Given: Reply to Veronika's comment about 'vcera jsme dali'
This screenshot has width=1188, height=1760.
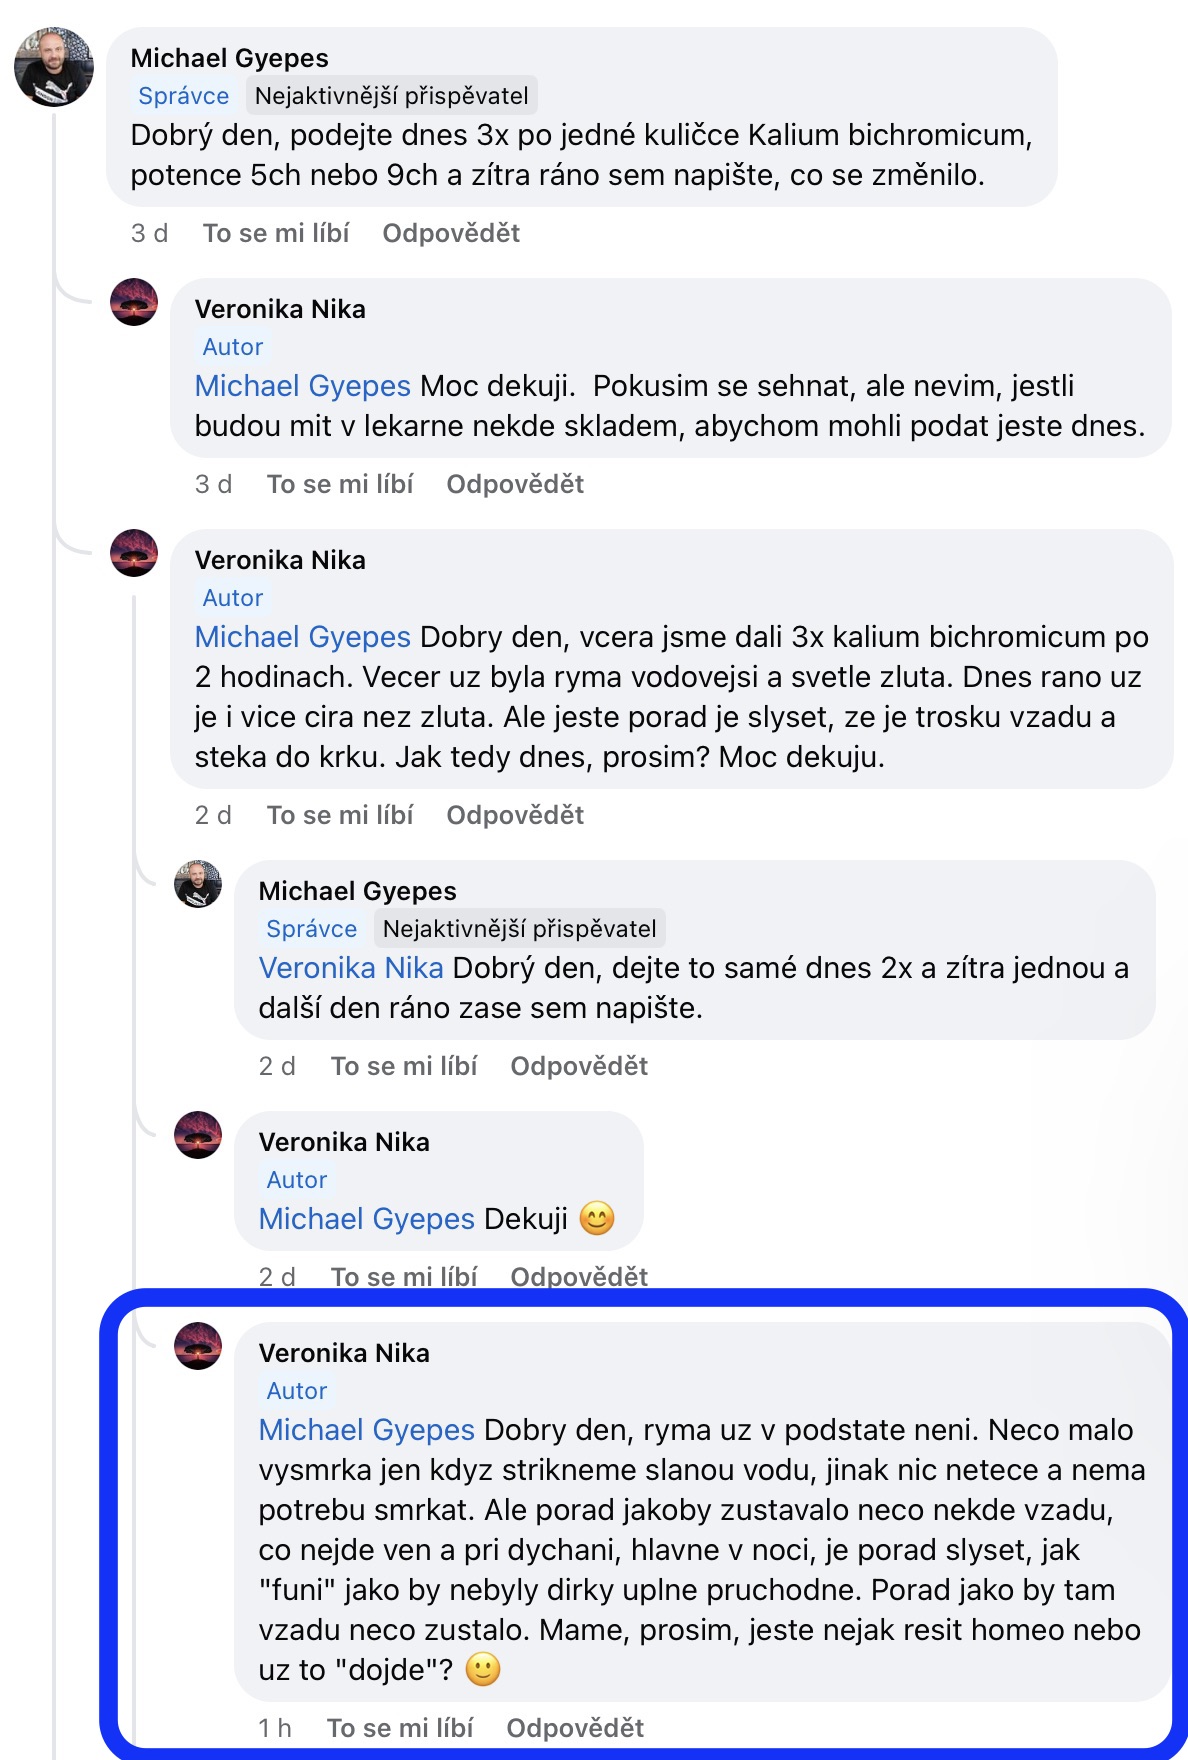Looking at the screenshot, I should point(515,815).
